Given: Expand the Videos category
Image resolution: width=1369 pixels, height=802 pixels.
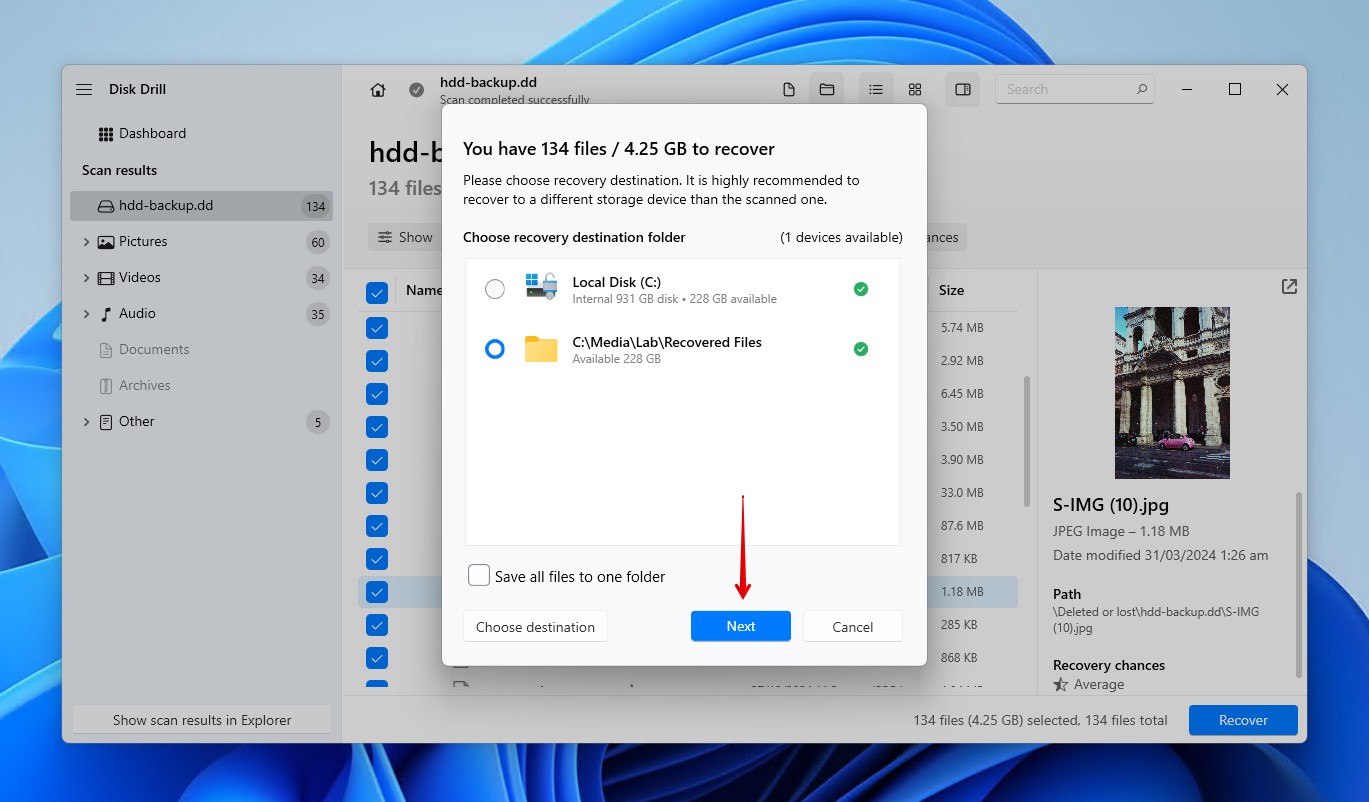Looking at the screenshot, I should (x=86, y=277).
